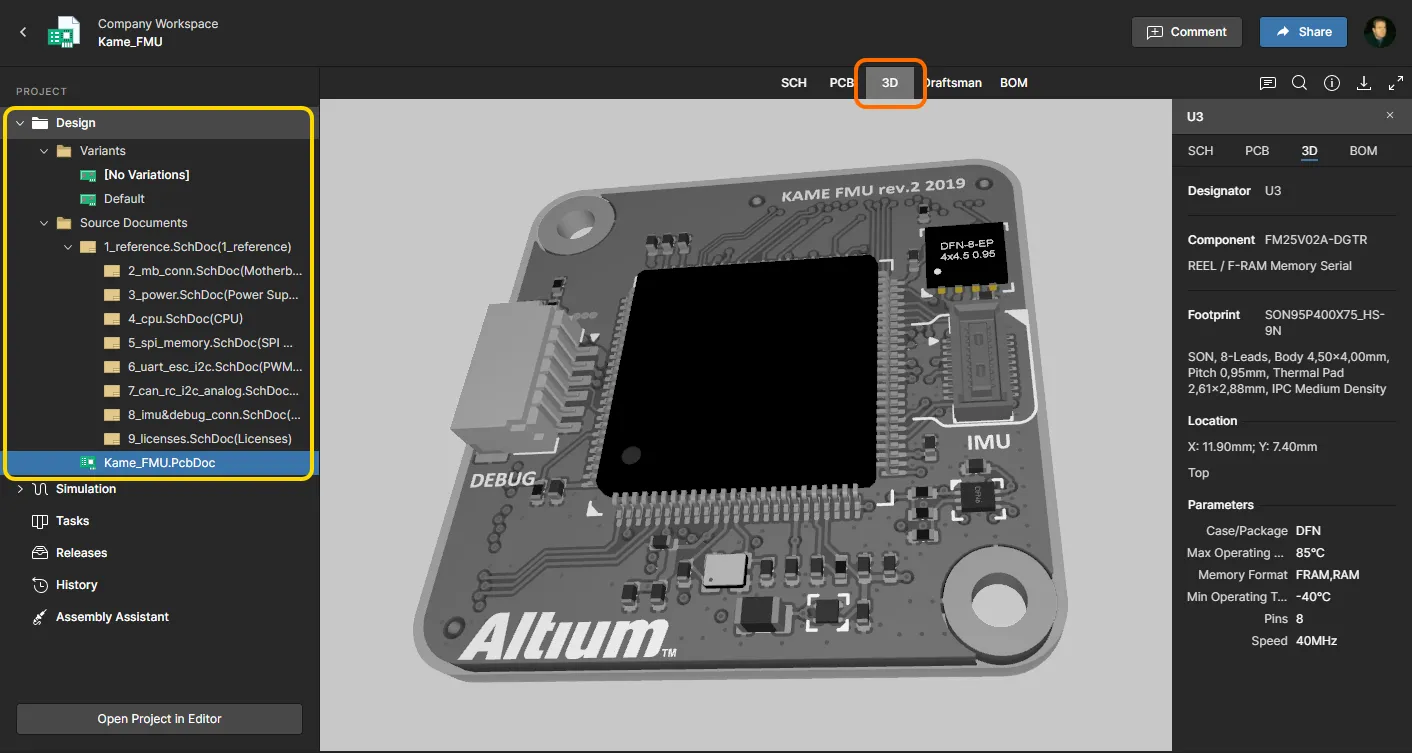1412x753 pixels.
Task: Open the Assembly Assistant
Action: 112,617
